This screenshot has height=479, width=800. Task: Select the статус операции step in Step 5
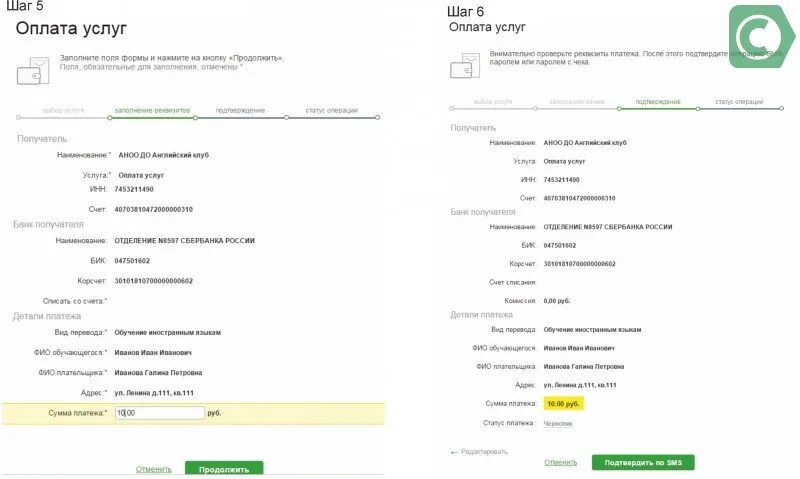pos(332,110)
